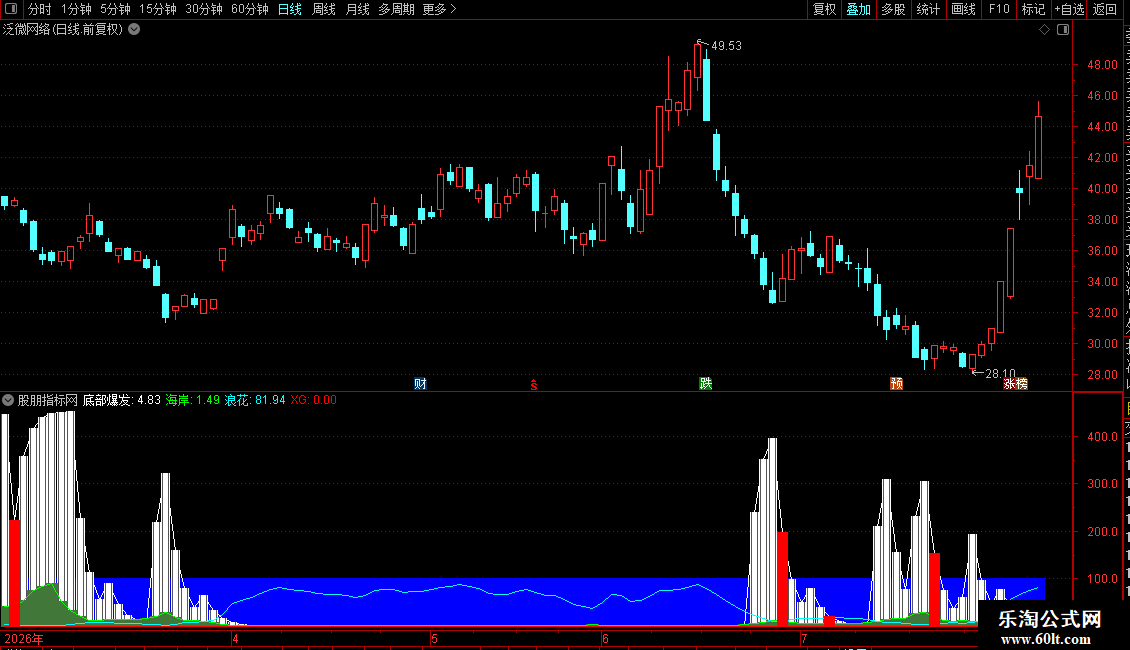Open dropdown next to 泛微网络(日线.前复权)
1130x650 pixels.
coord(134,30)
